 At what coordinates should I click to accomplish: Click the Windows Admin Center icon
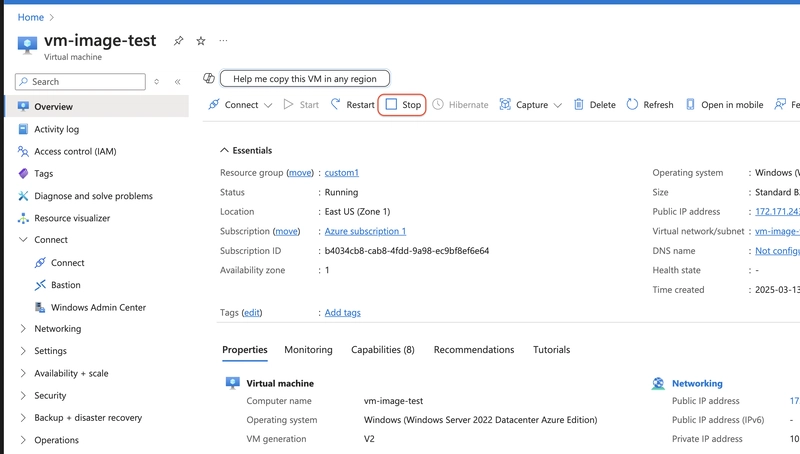pyautogui.click(x=40, y=307)
